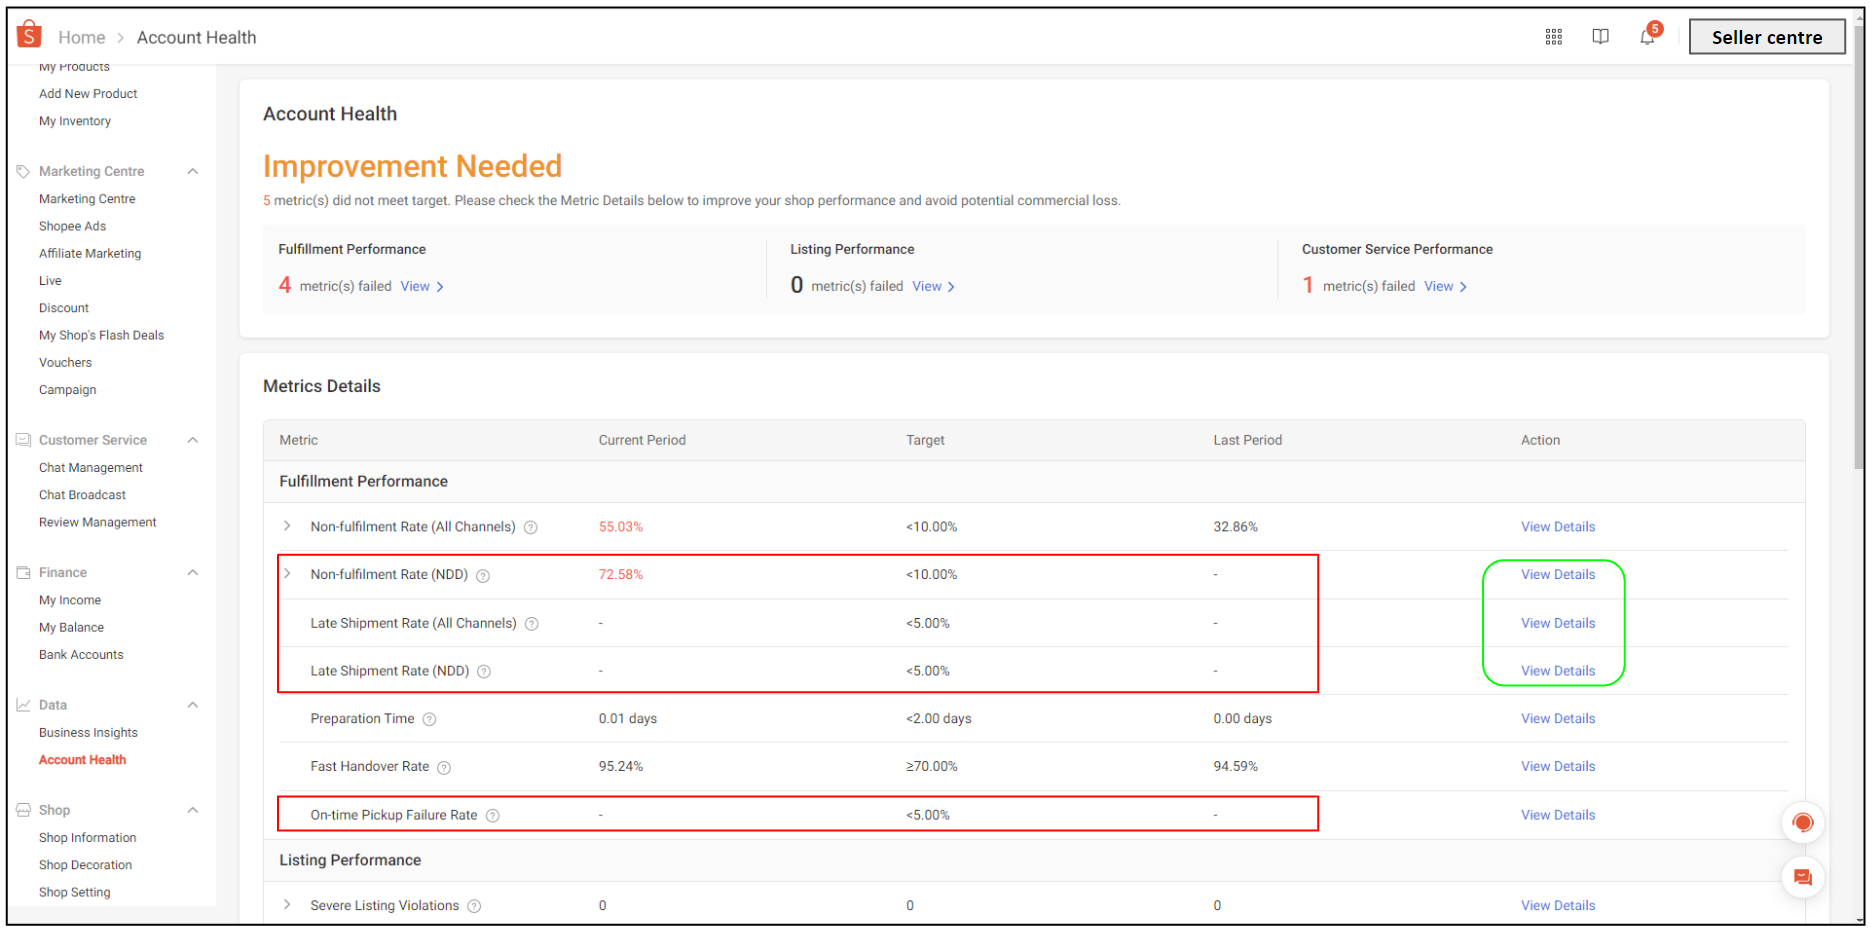Open View Details for Non-fulfilment Rate (NDD)
The width and height of the screenshot is (1871, 931).
pyautogui.click(x=1557, y=574)
